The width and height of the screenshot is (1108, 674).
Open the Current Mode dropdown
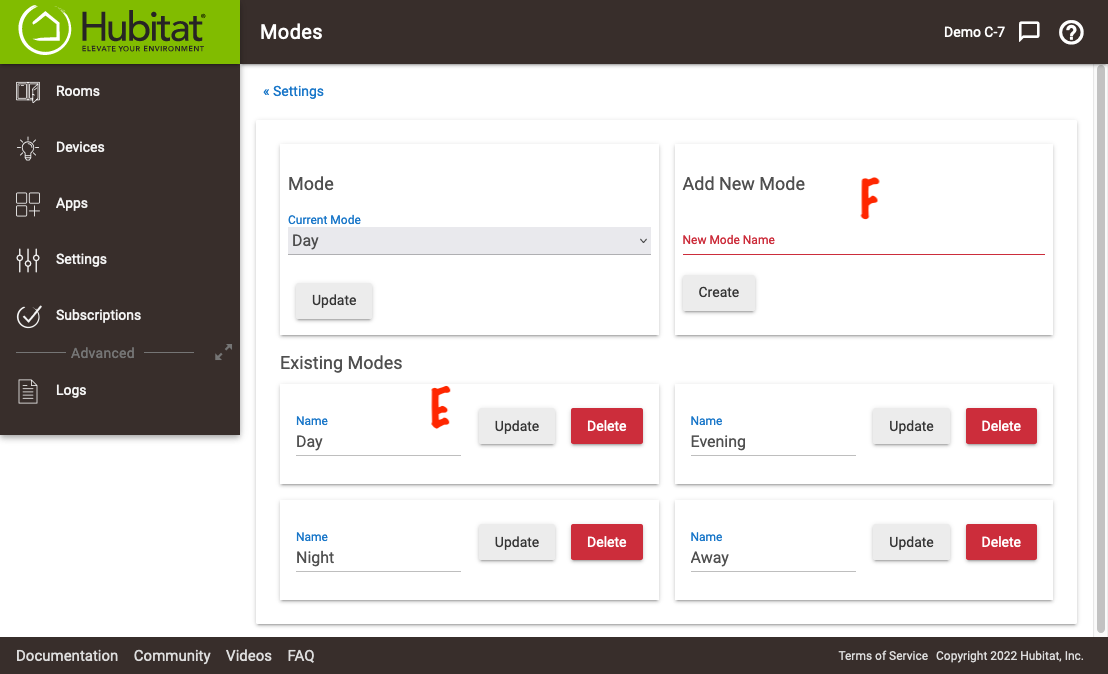pos(469,241)
